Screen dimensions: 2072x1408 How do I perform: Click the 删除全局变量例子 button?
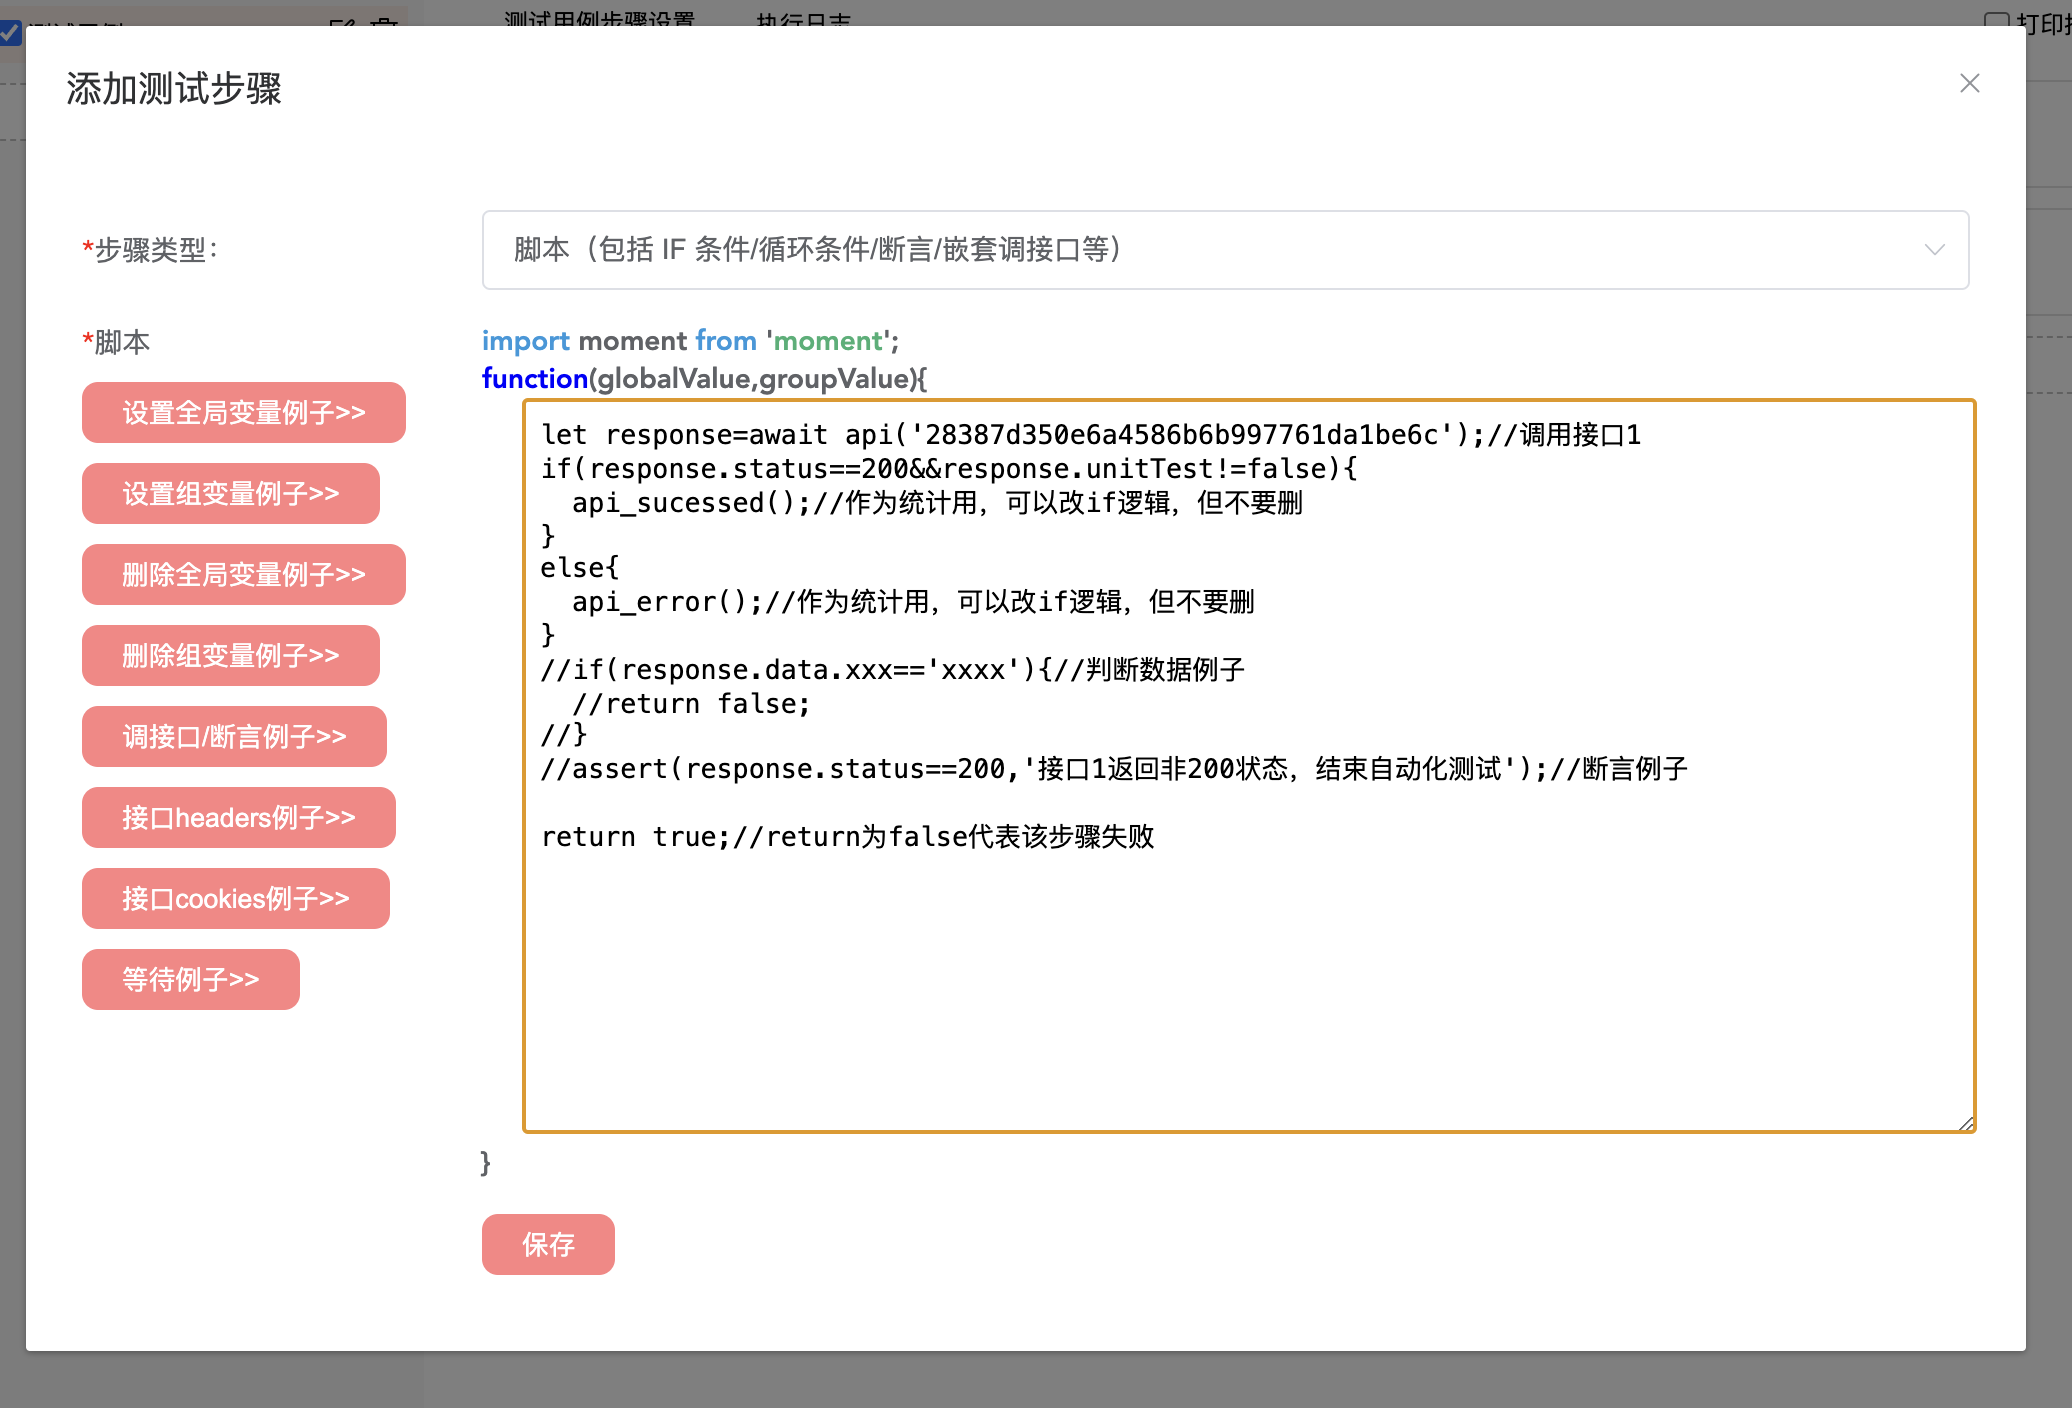point(244,574)
